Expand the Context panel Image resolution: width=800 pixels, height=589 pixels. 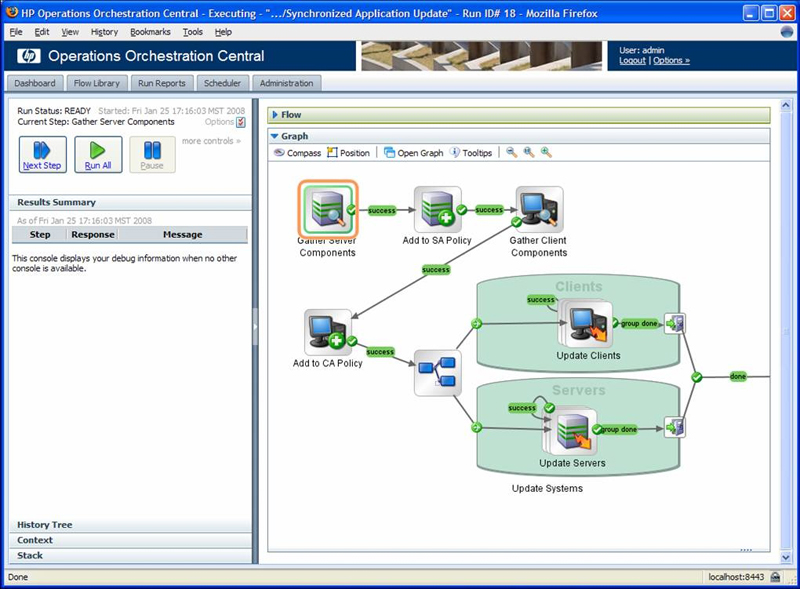(x=131, y=540)
